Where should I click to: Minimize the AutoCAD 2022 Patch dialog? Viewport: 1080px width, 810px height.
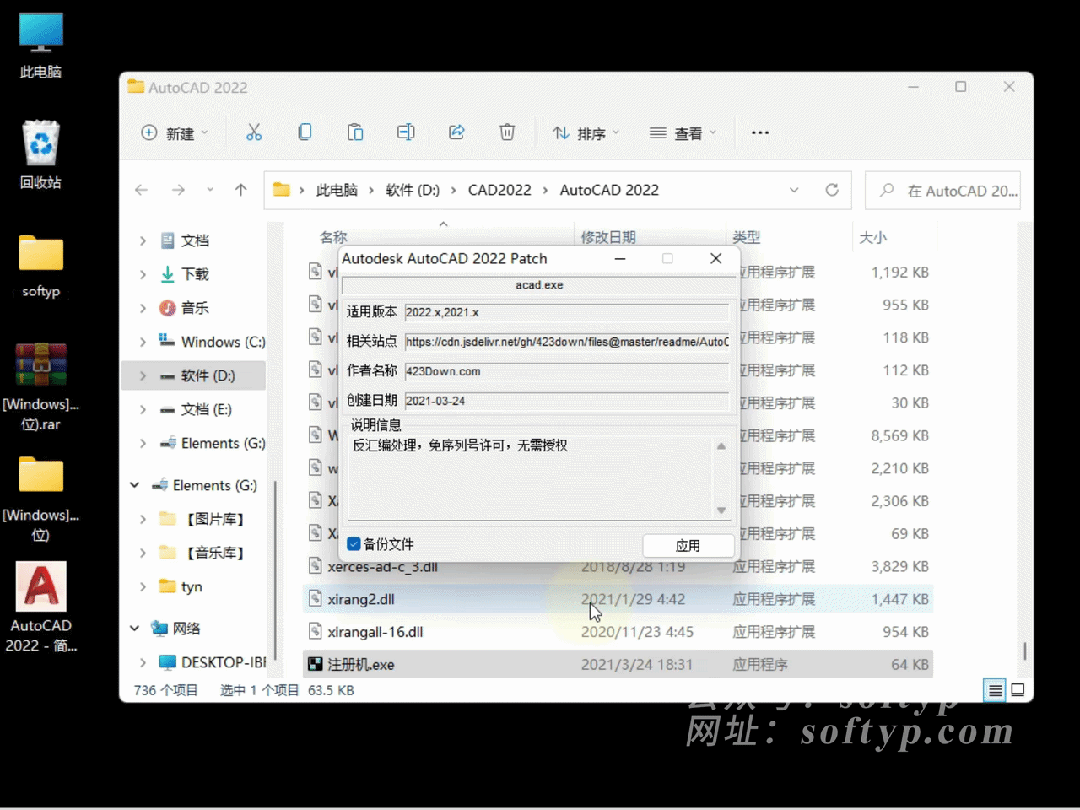click(x=620, y=258)
